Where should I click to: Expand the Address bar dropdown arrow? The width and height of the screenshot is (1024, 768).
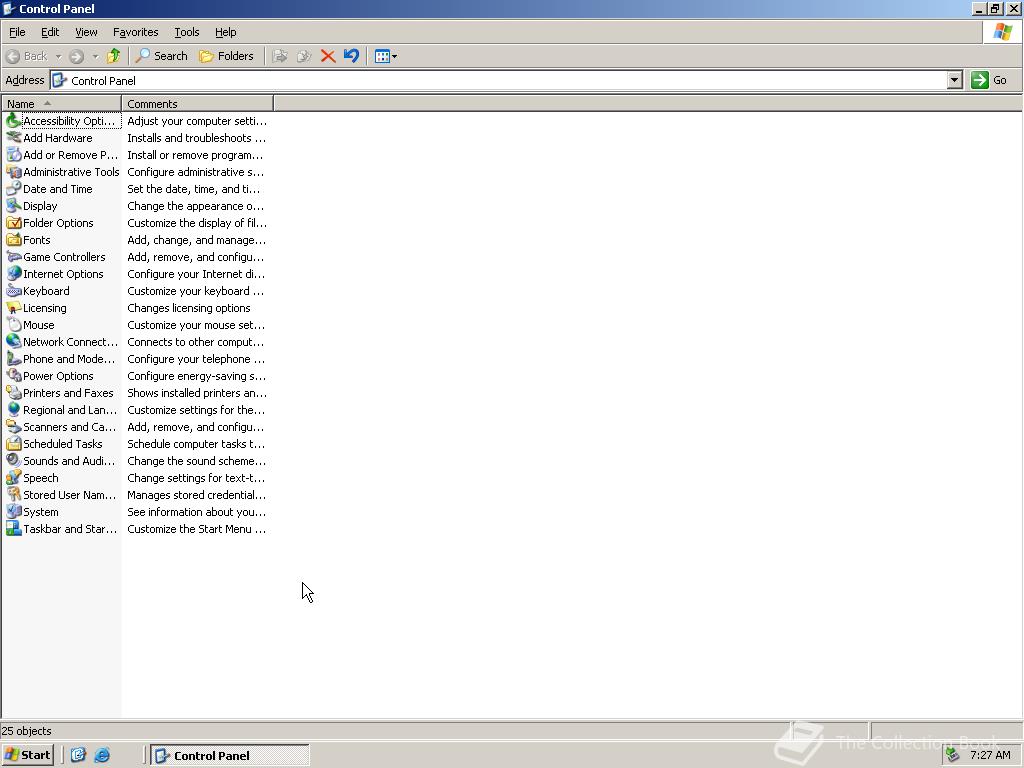954,80
